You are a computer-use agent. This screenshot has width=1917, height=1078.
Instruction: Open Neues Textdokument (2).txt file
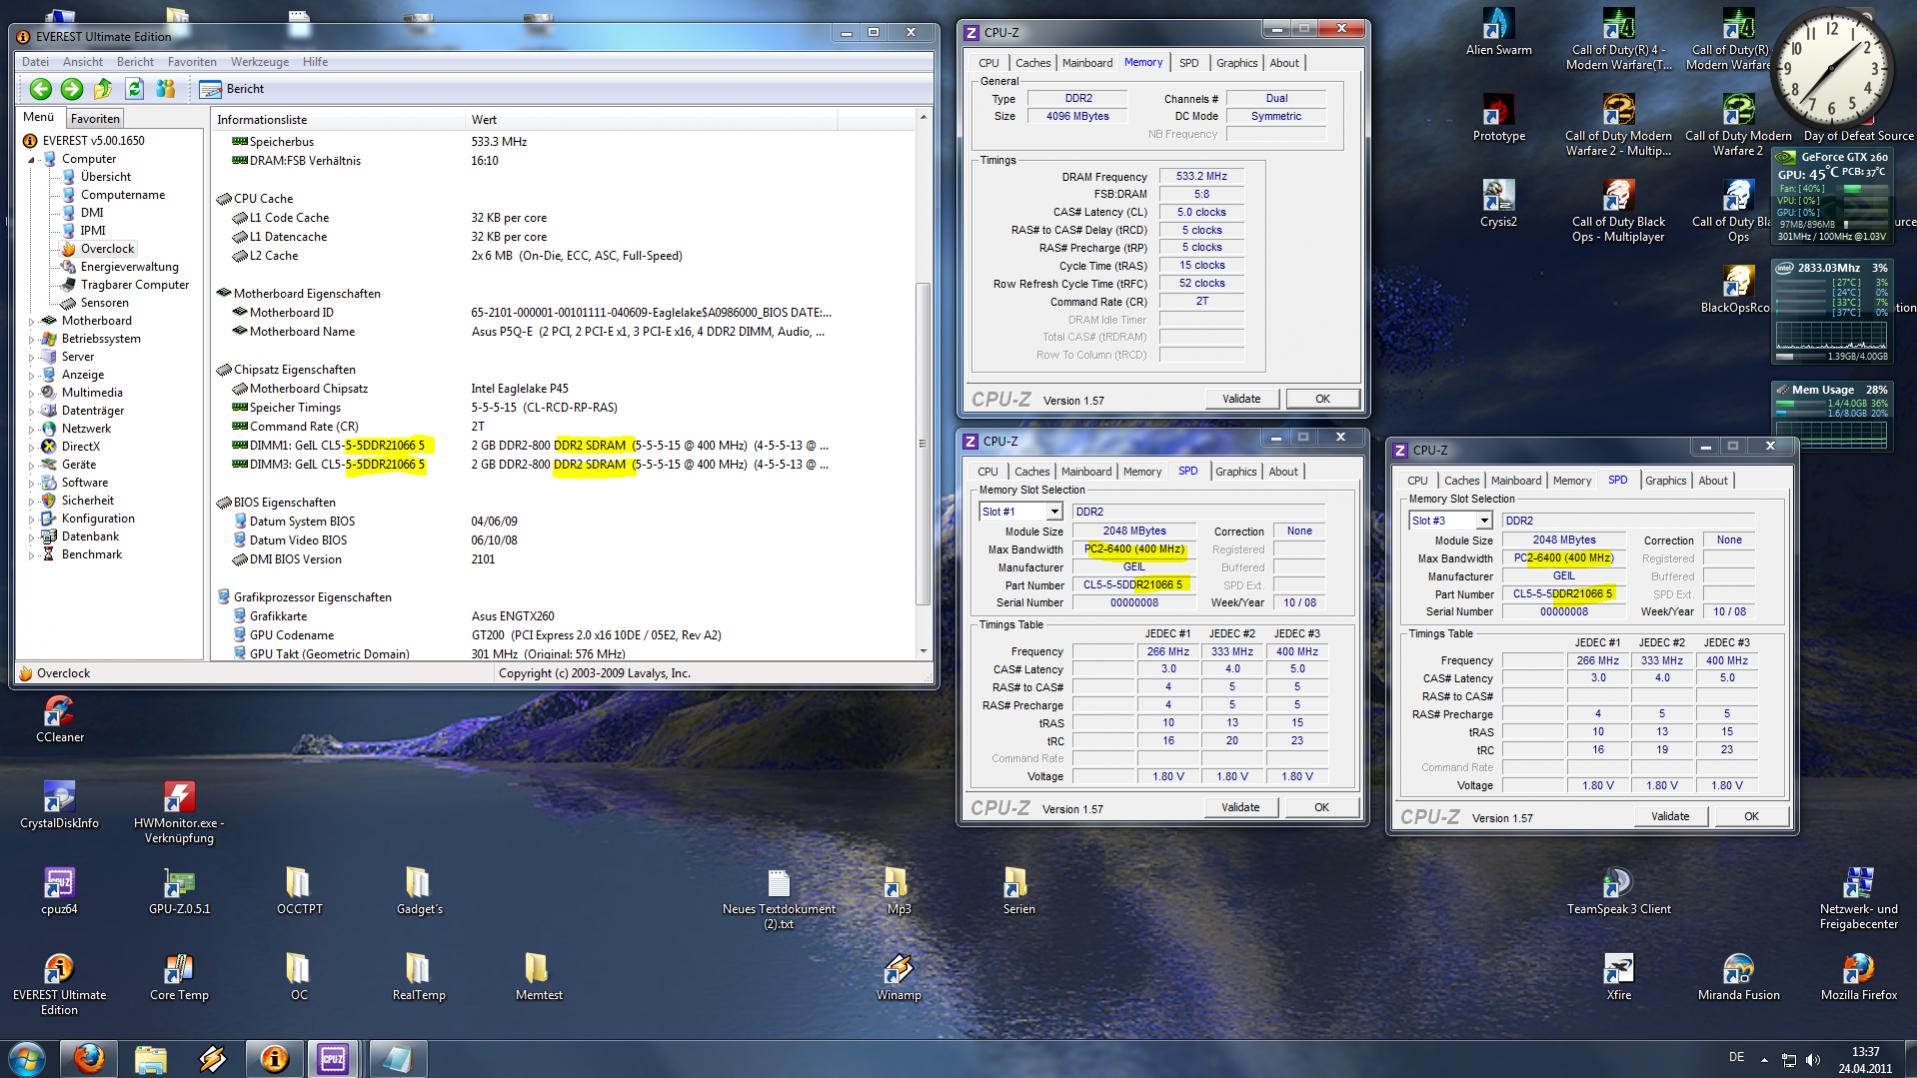coord(779,898)
